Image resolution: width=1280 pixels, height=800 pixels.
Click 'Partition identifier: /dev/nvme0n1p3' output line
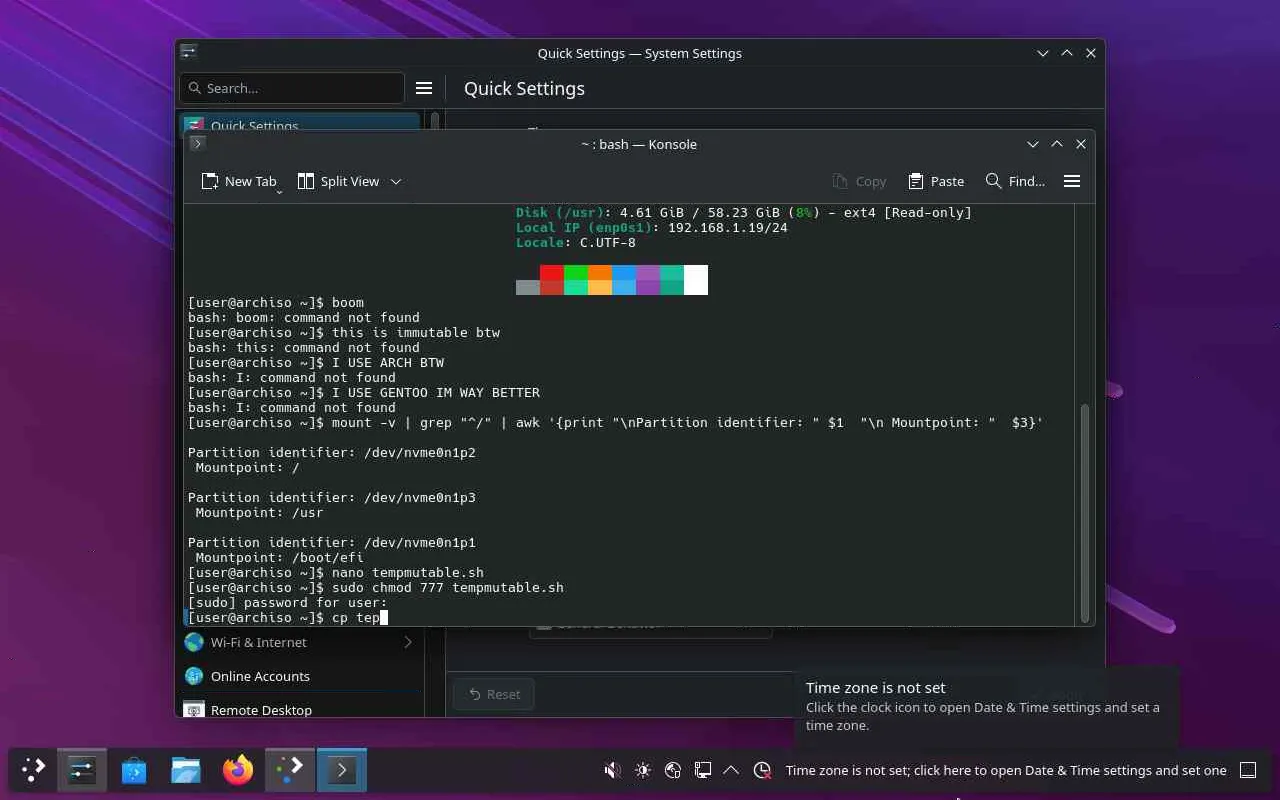pyautogui.click(x=332, y=497)
